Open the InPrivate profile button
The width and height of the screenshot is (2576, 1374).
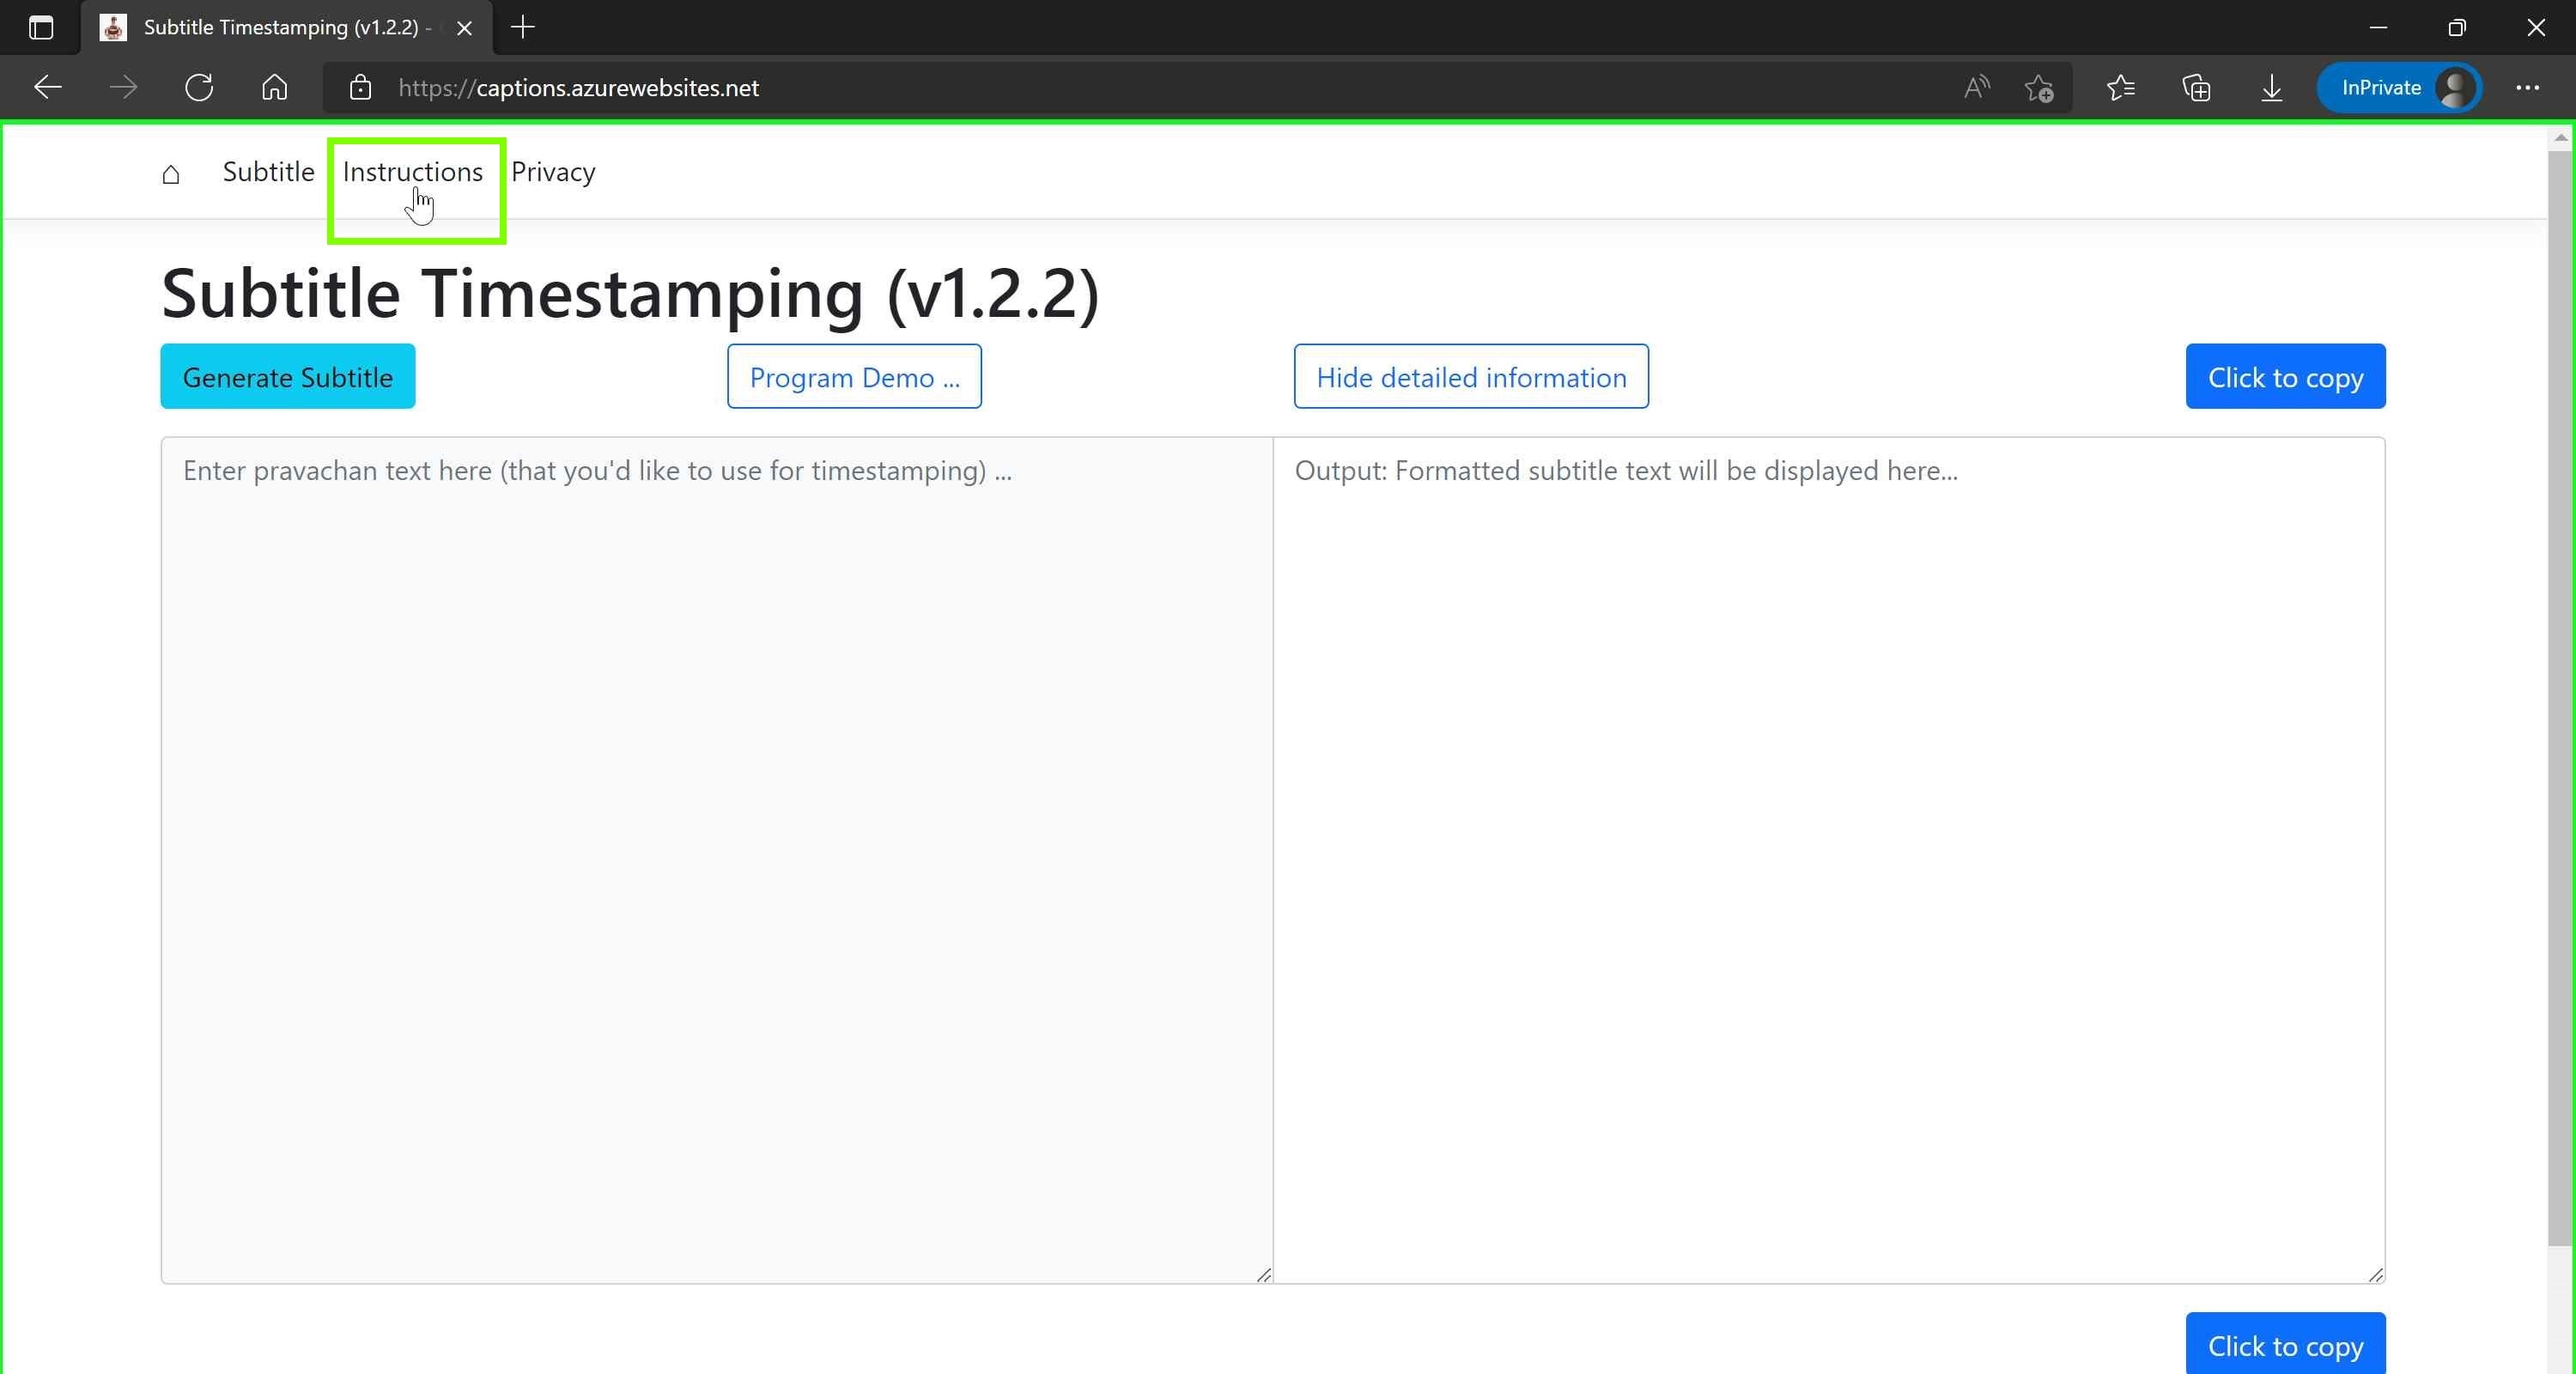click(x=2399, y=88)
